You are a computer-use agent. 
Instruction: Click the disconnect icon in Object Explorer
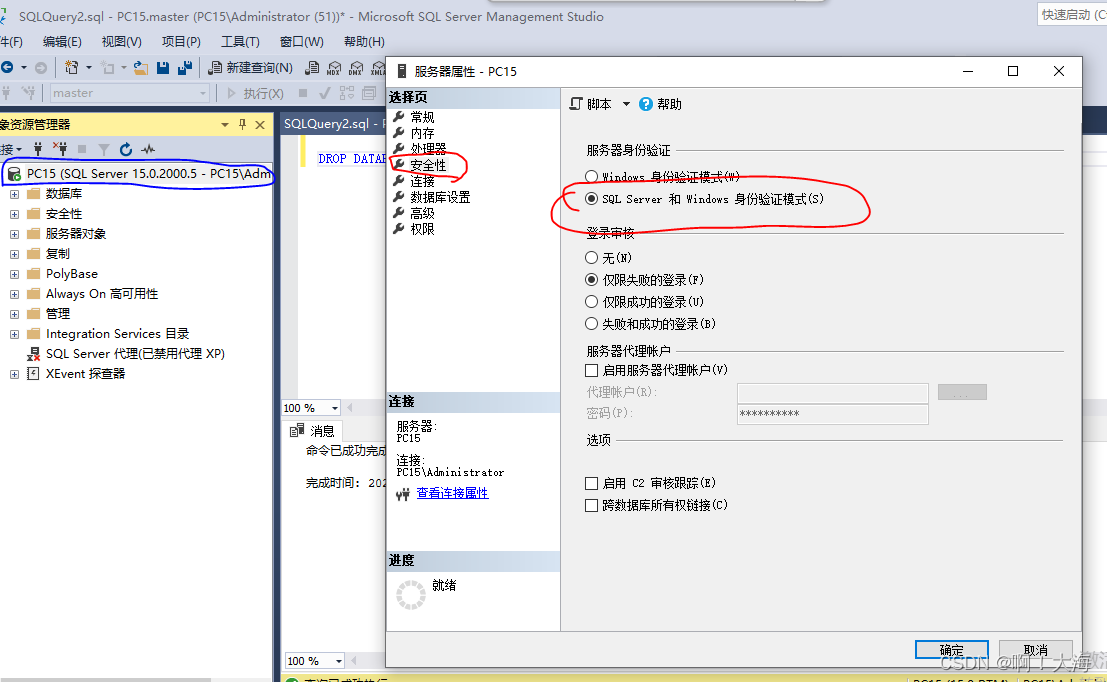[x=60, y=149]
